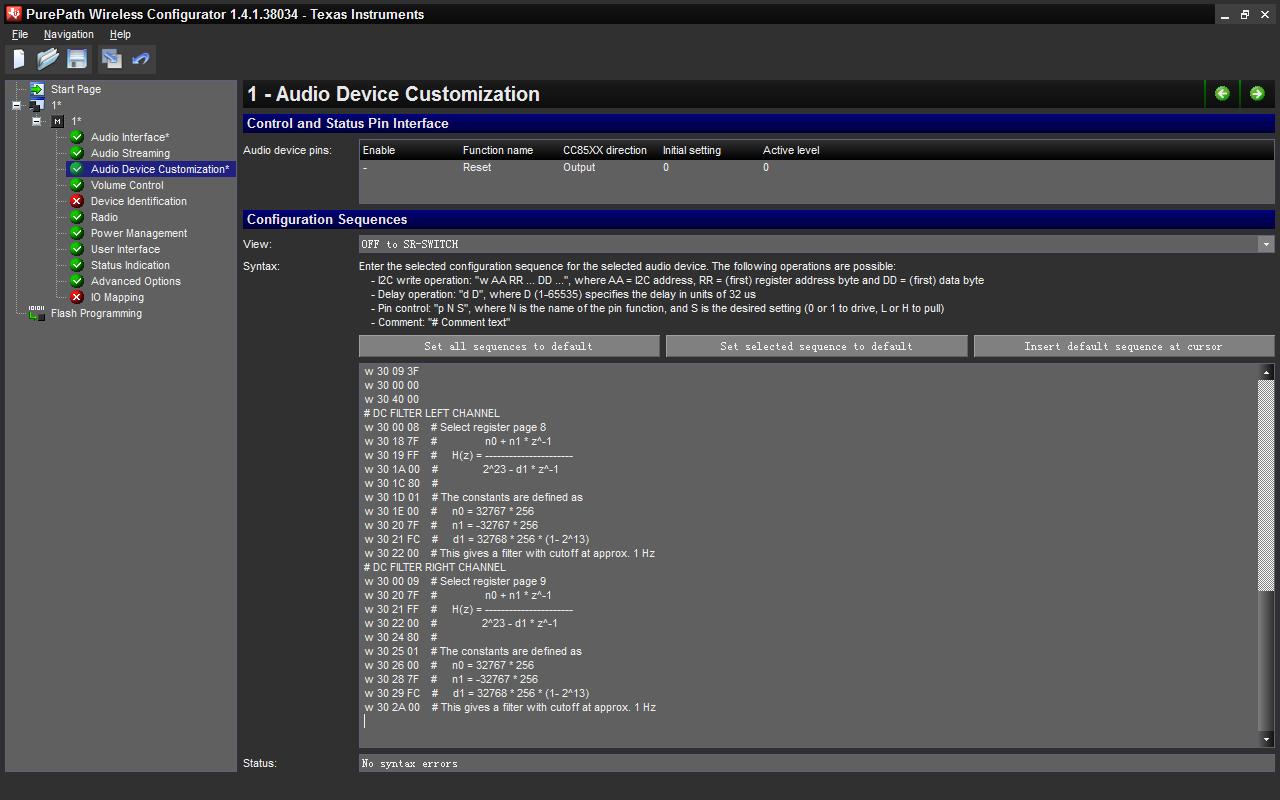Click the sequence editor scroll-up arrow
The height and width of the screenshot is (800, 1280).
point(1266,372)
